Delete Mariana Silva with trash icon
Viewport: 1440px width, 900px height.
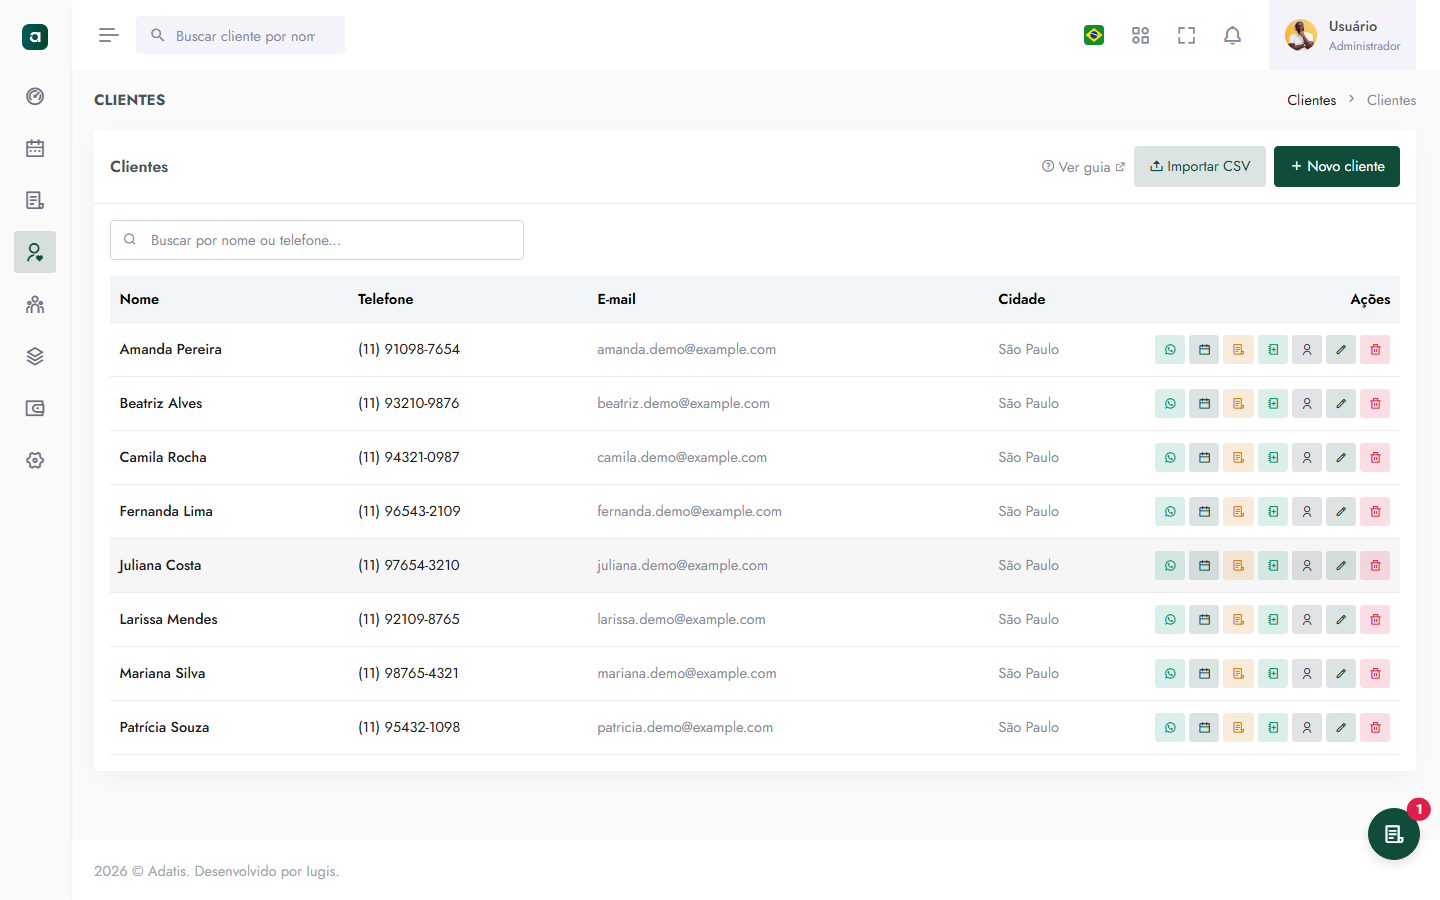click(1375, 674)
